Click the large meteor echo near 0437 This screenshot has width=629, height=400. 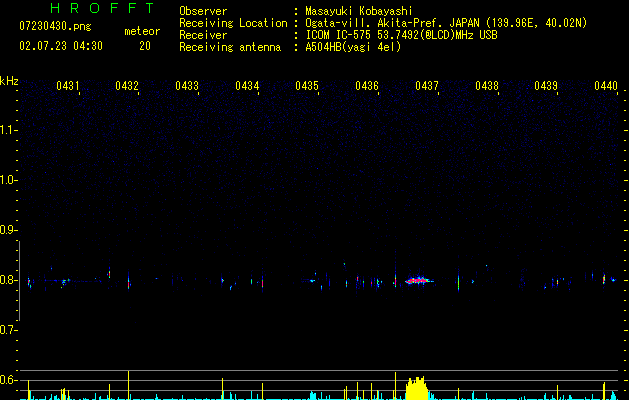click(419, 280)
